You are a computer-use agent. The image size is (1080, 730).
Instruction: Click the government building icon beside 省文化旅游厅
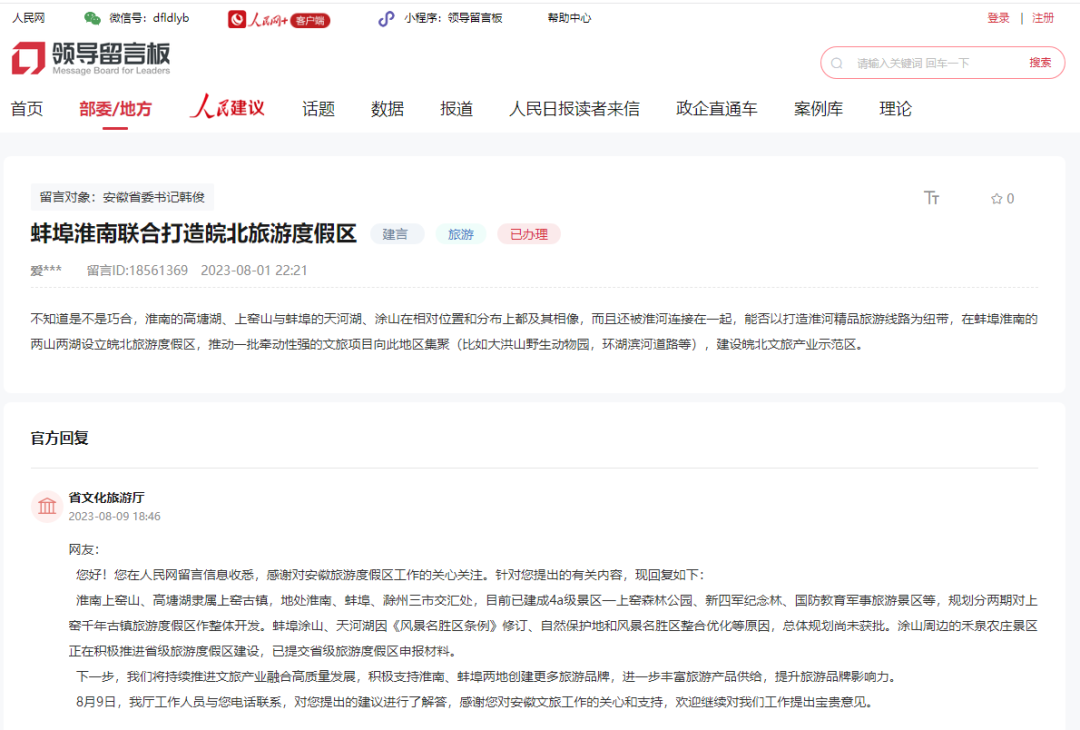pos(46,506)
